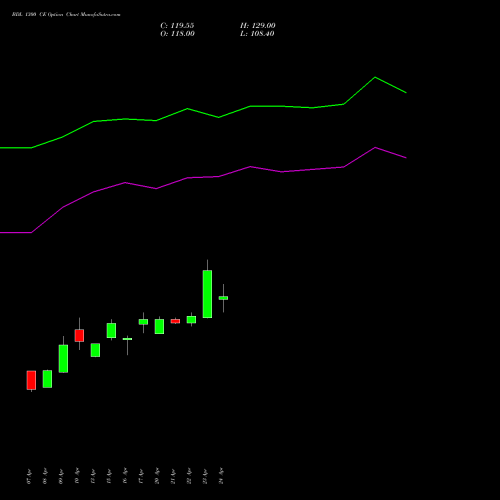The image size is (500, 500).
Task: Select the green candlestick for 08 Apr
Action: 47,379
